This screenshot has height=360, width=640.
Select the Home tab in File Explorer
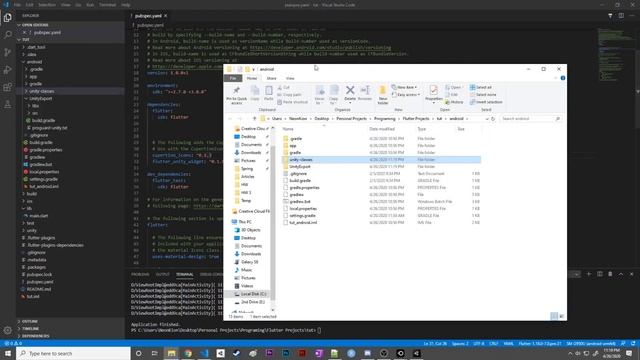[x=252, y=78]
